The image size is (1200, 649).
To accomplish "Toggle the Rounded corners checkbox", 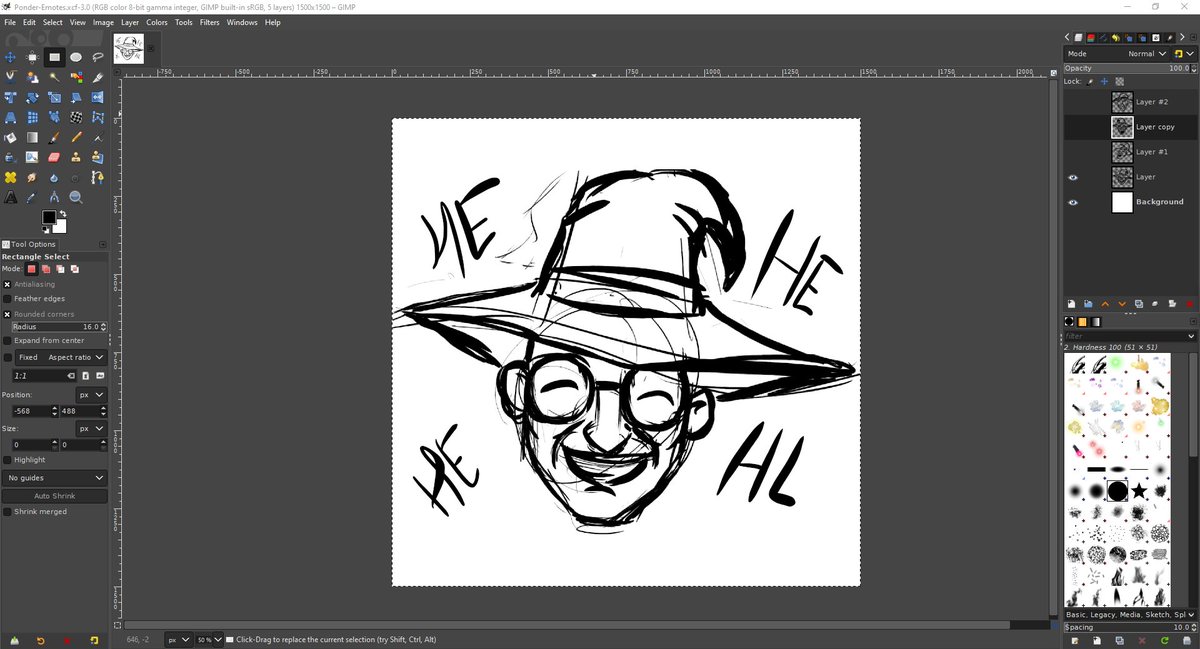I will (x=7, y=314).
